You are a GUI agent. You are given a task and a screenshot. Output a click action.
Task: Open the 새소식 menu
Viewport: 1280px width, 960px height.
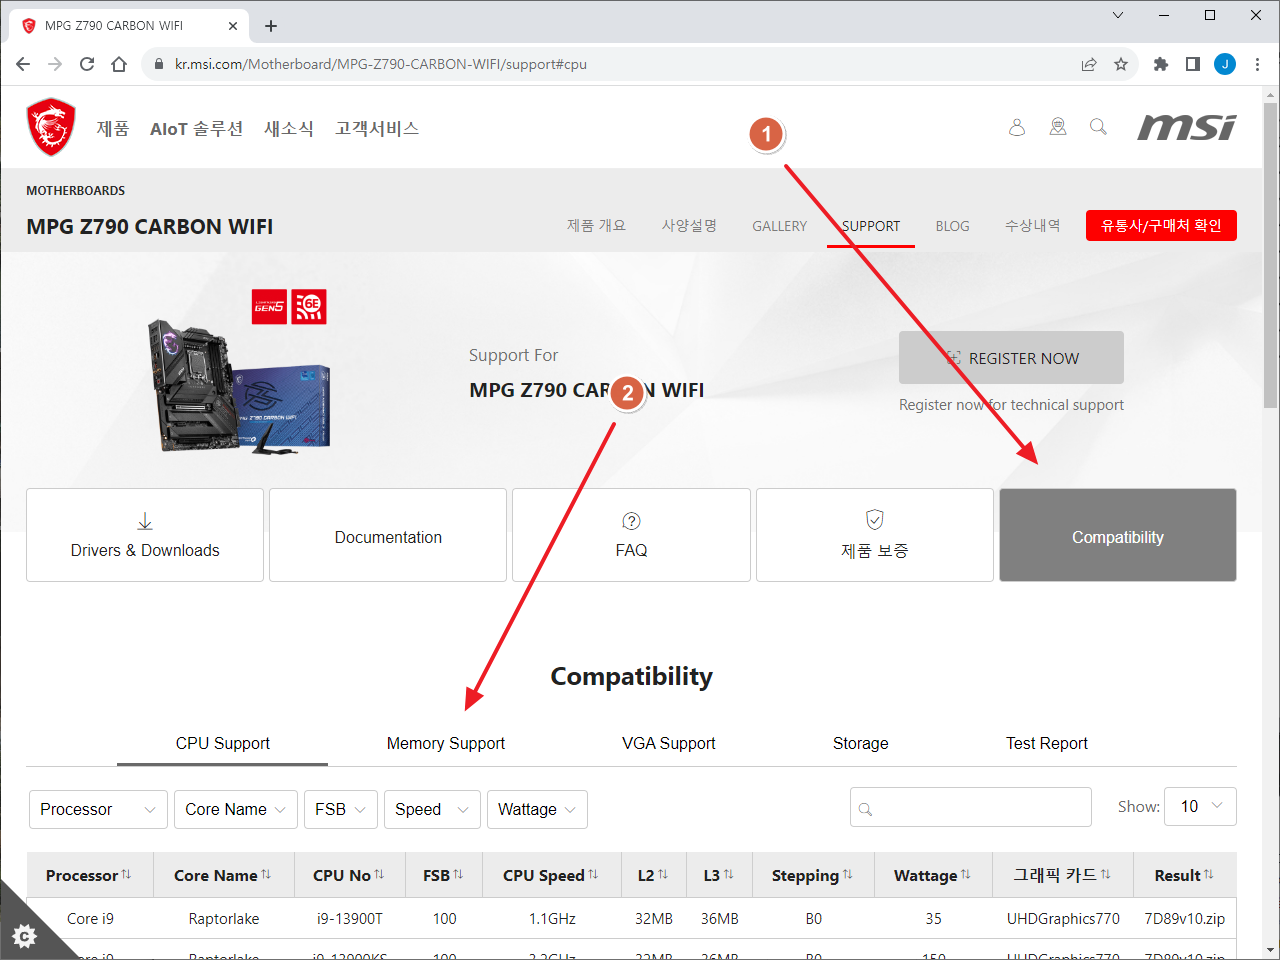pos(289,128)
